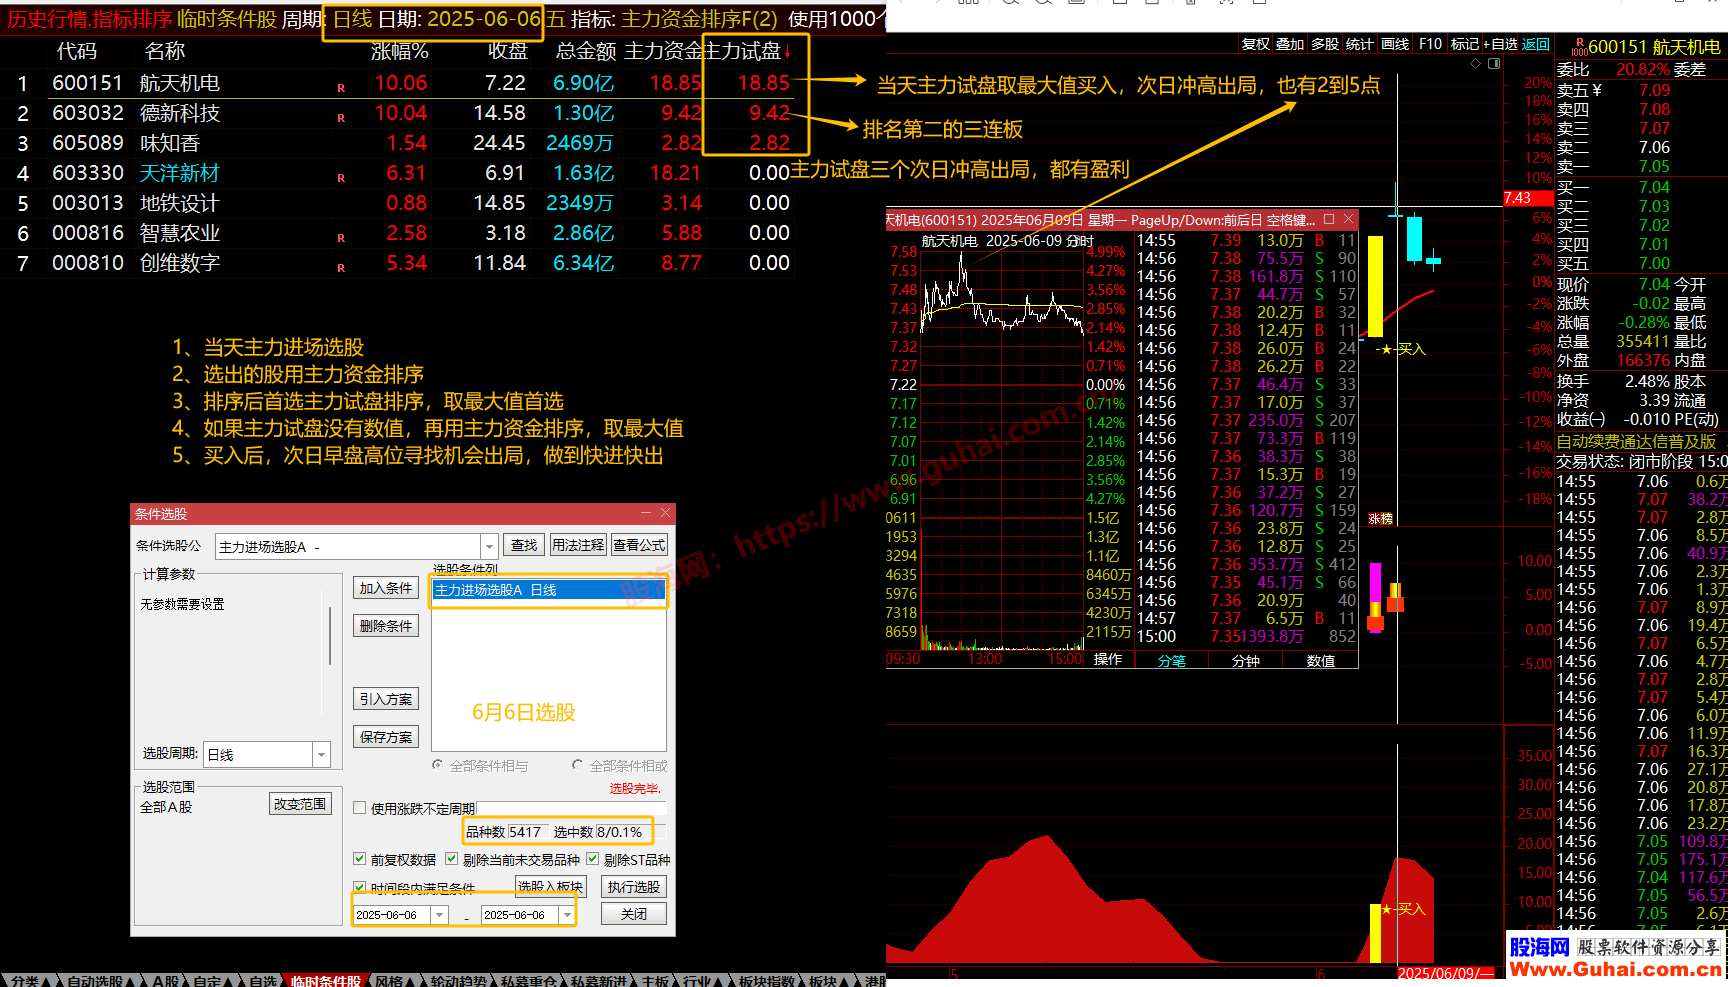
Task: Open the 分钟 tab in intraday popup
Action: coord(1245,660)
